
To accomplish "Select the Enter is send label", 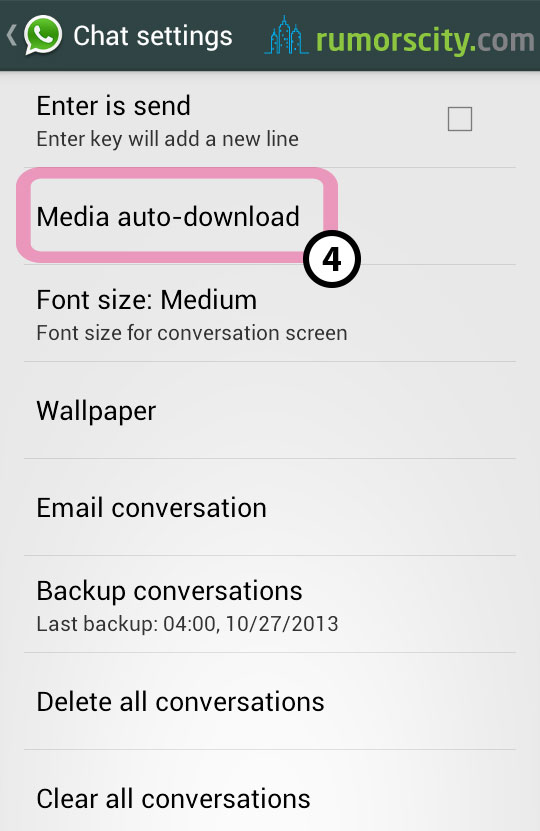I will click(x=113, y=105).
